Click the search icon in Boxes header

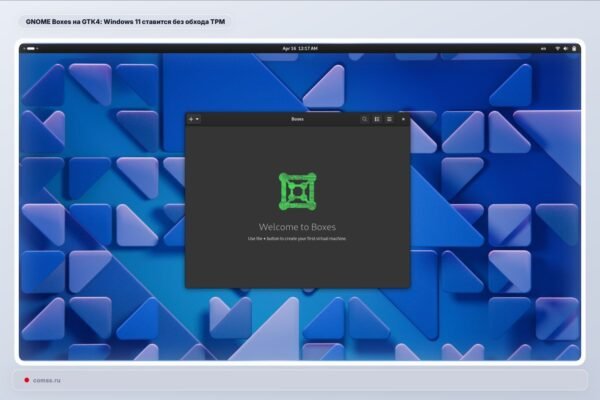pyautogui.click(x=364, y=119)
